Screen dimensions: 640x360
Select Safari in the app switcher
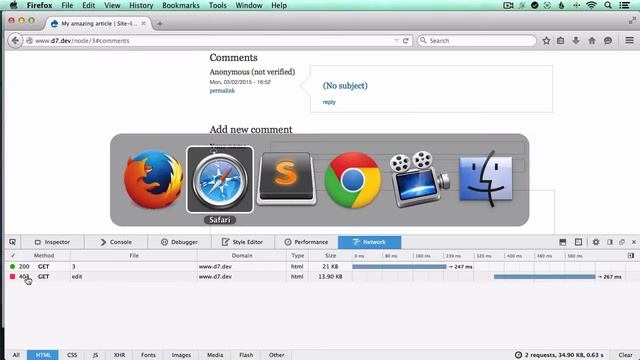(220, 180)
